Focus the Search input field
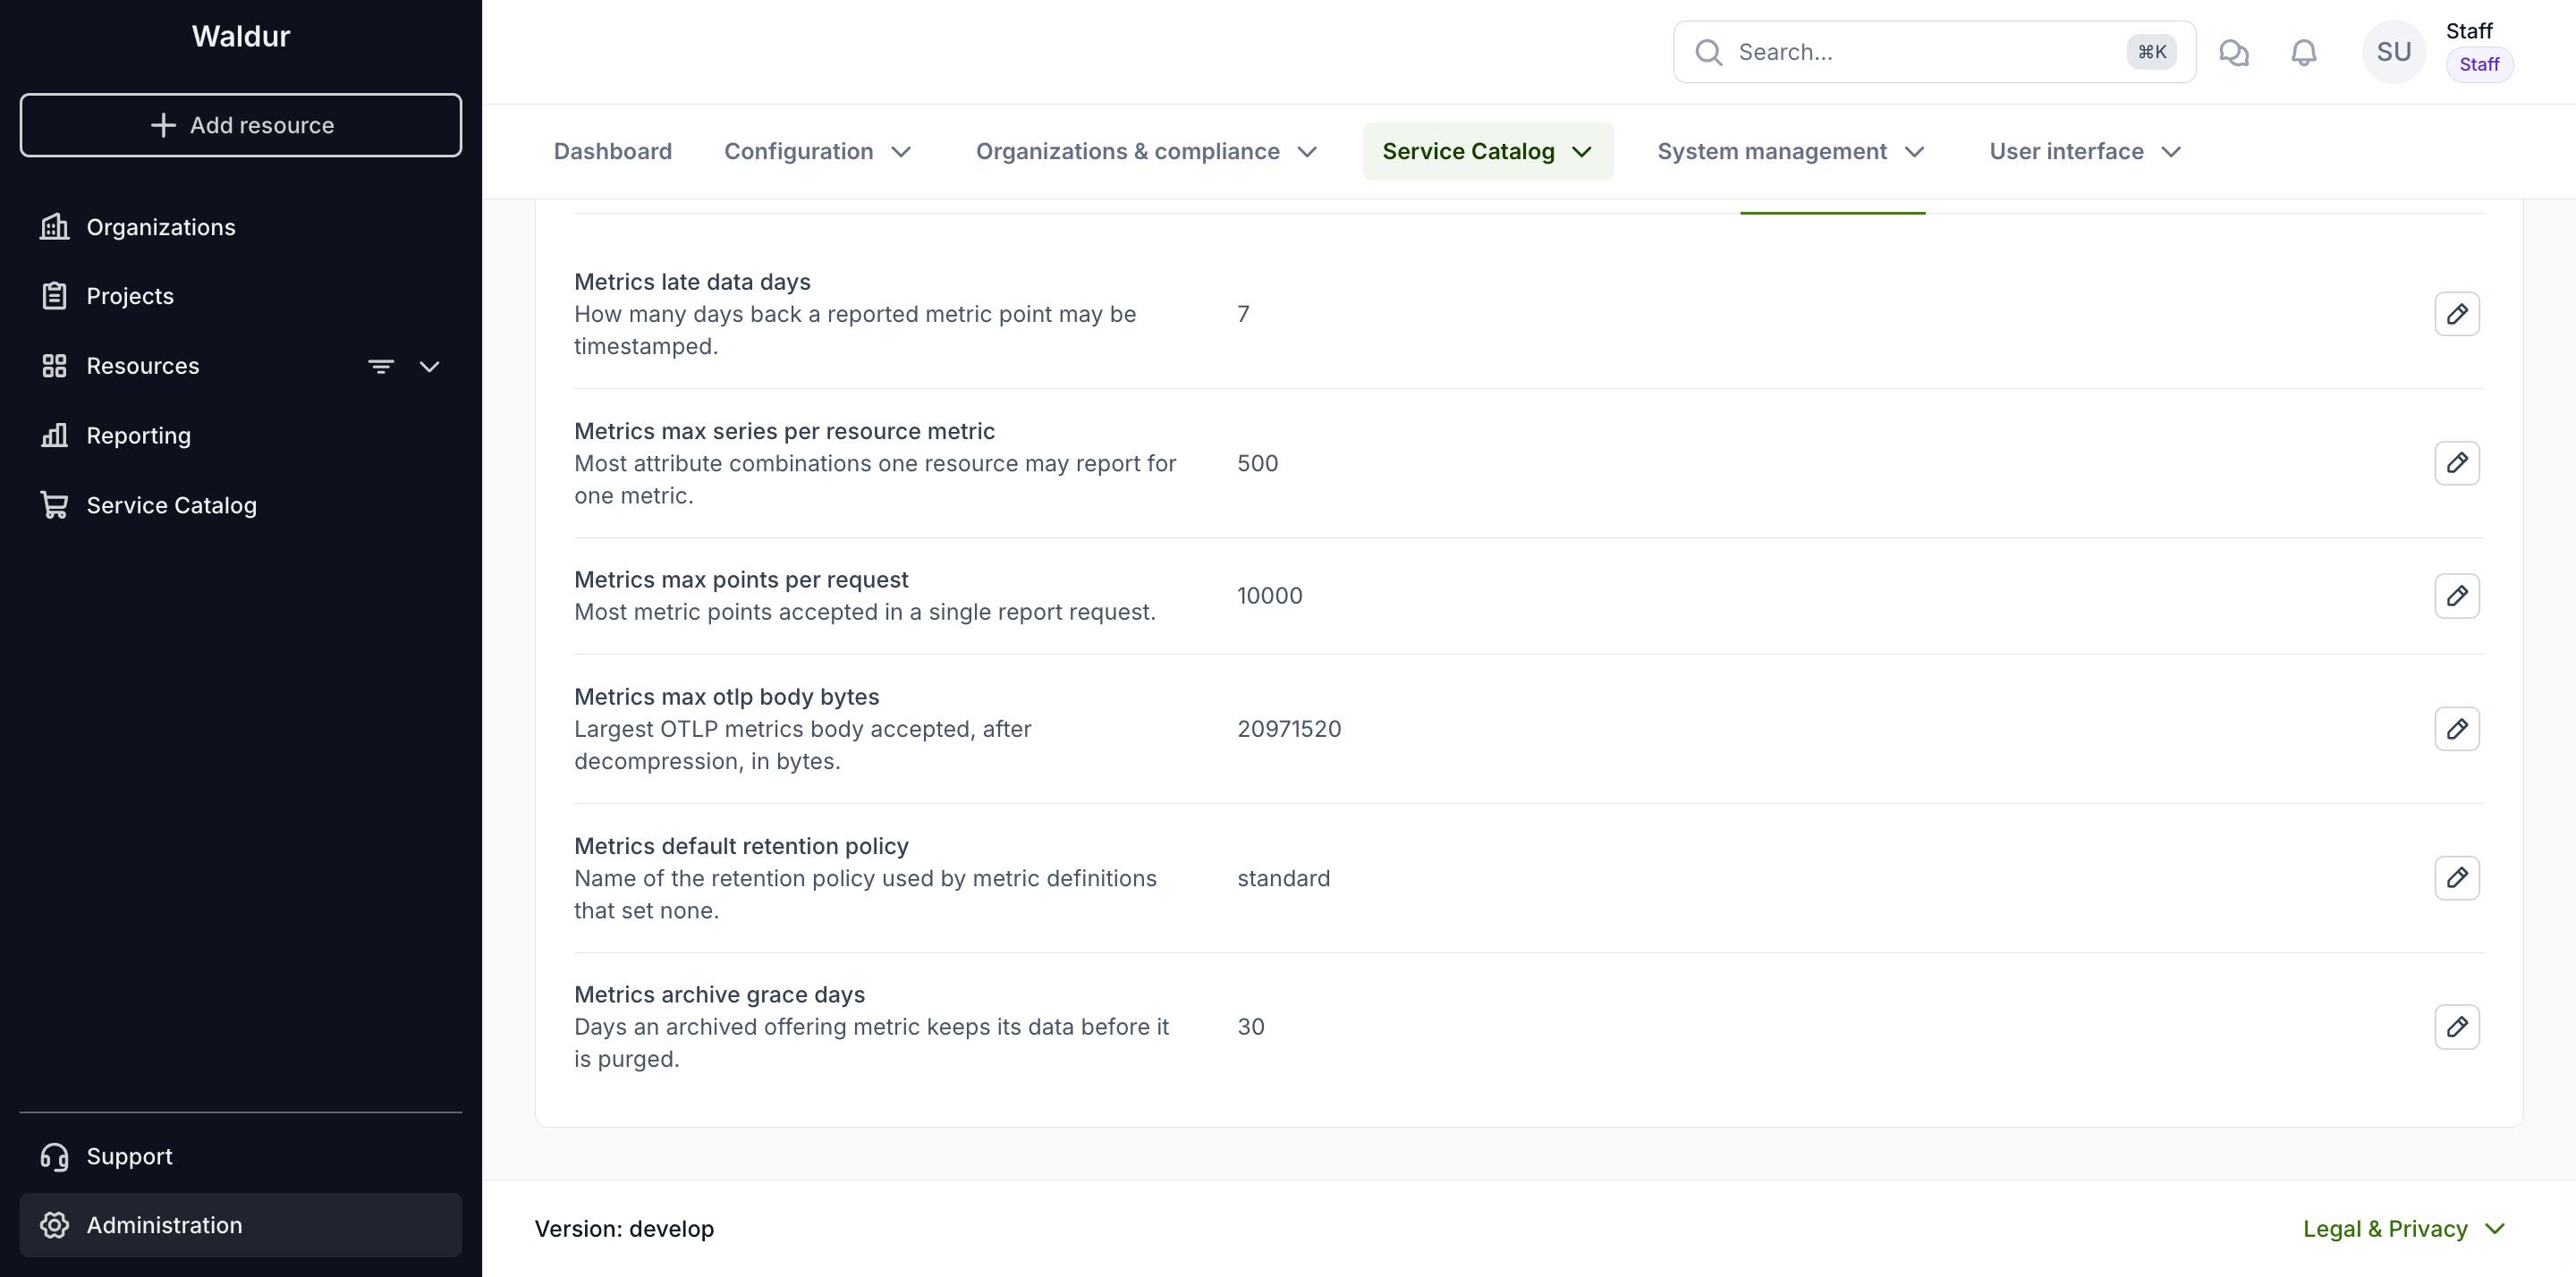The height and width of the screenshot is (1277, 2576). (1933, 52)
